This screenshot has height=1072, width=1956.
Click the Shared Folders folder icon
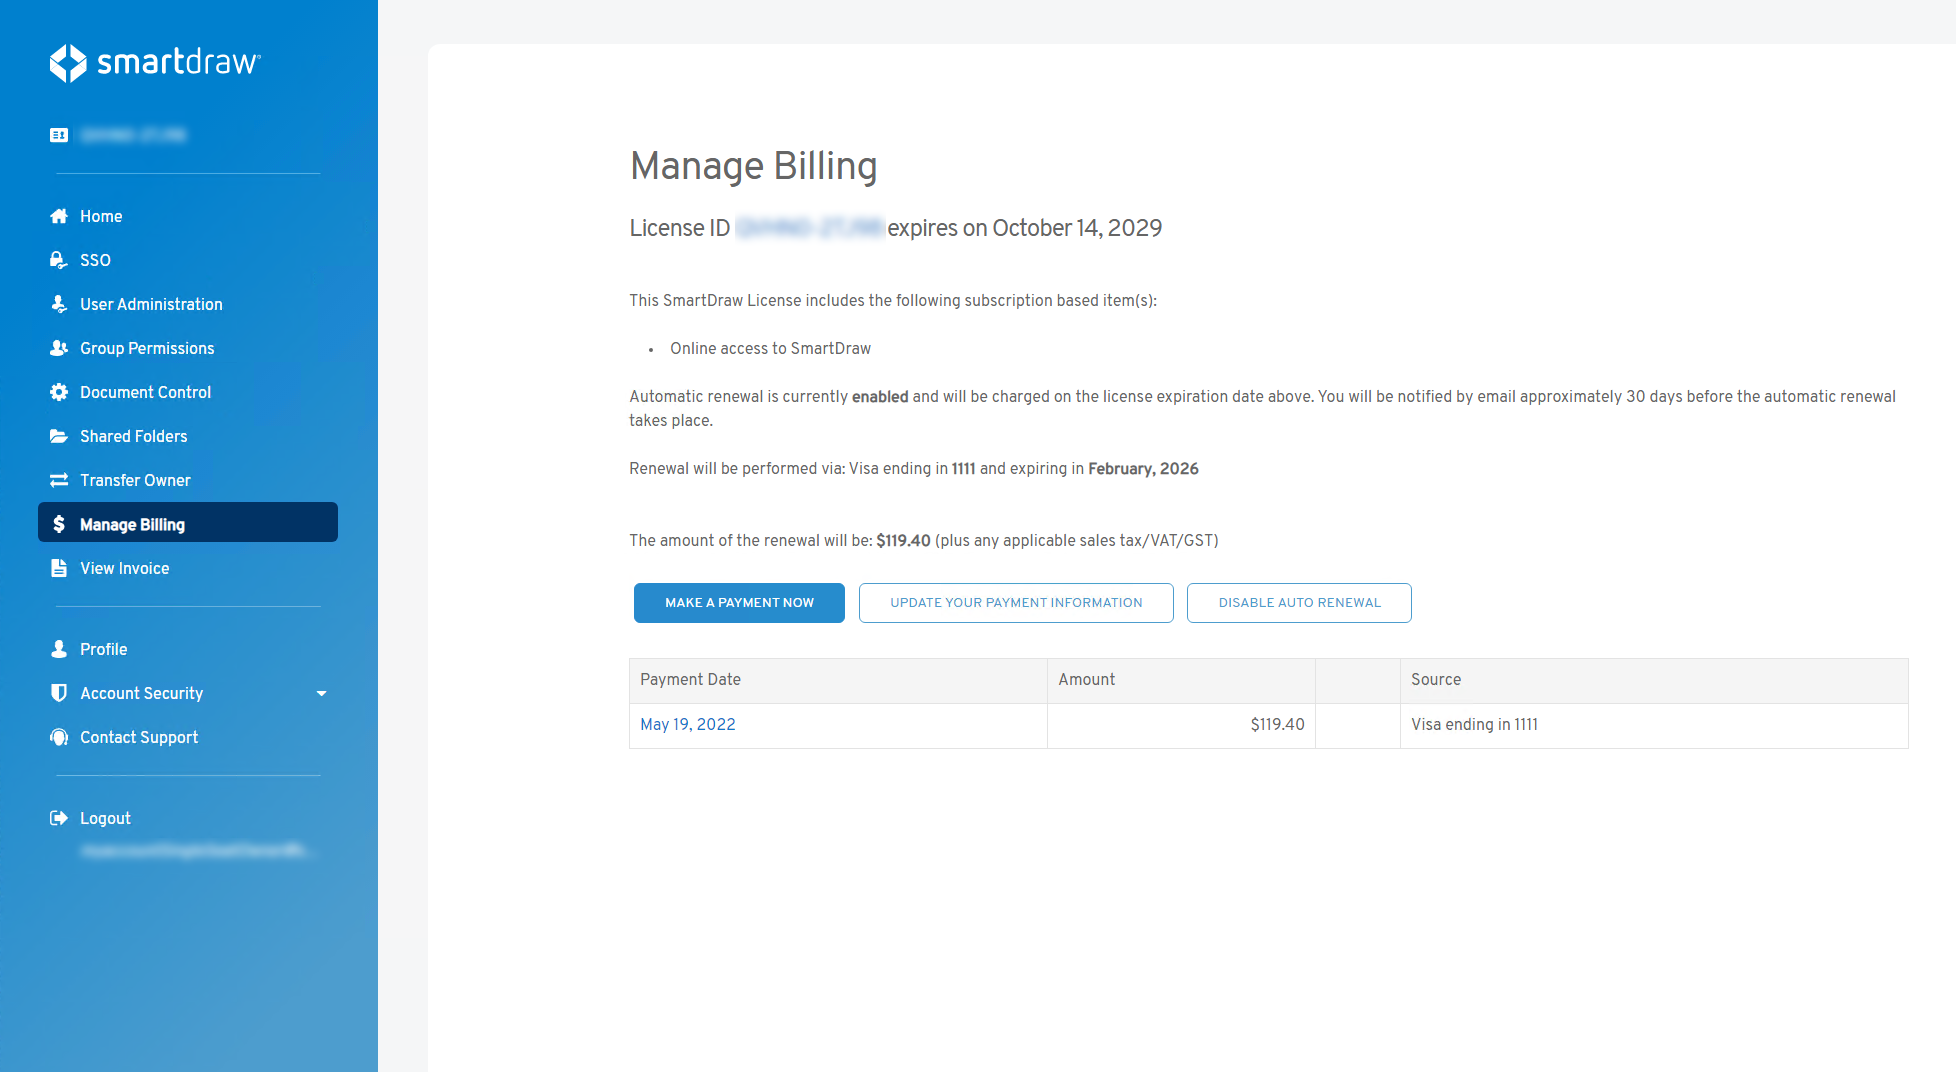(59, 436)
